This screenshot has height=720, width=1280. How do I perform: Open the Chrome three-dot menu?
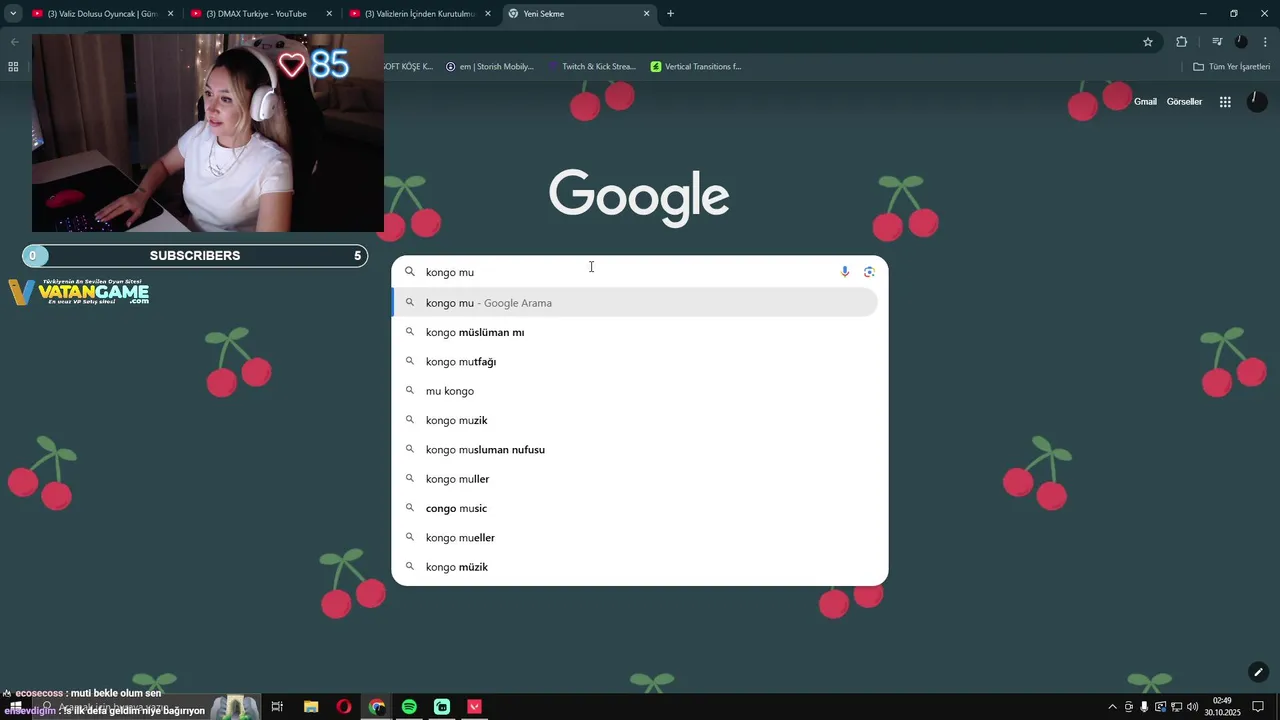pos(1266,42)
